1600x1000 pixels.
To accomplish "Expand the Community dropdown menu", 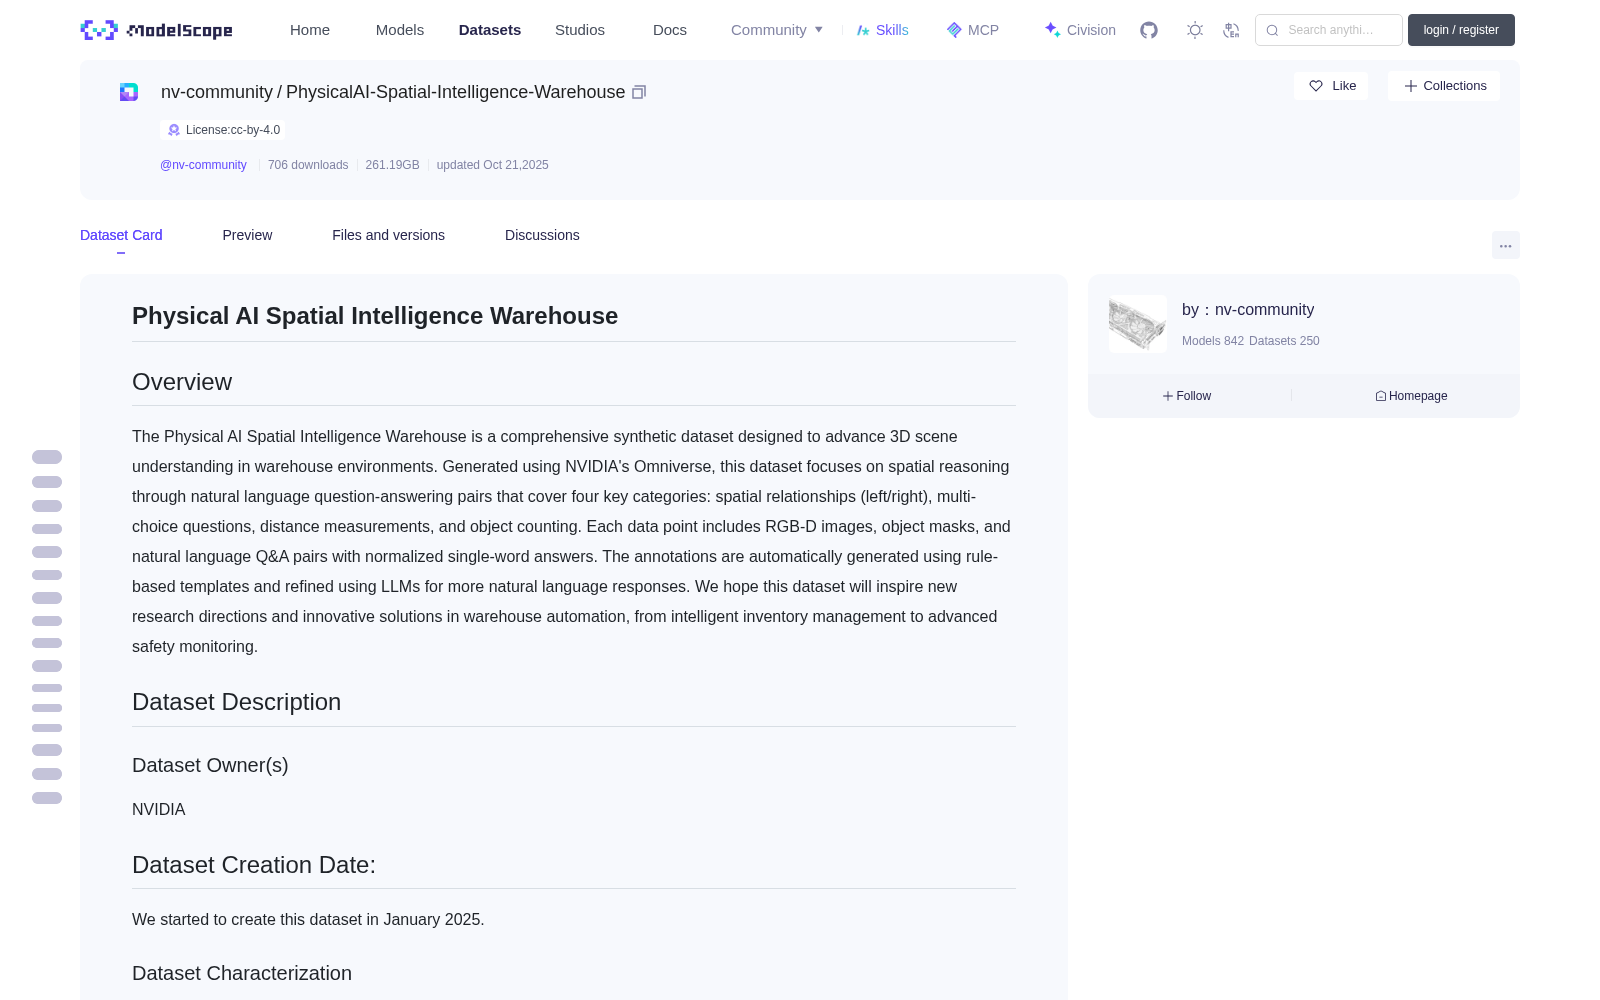I will (x=777, y=30).
